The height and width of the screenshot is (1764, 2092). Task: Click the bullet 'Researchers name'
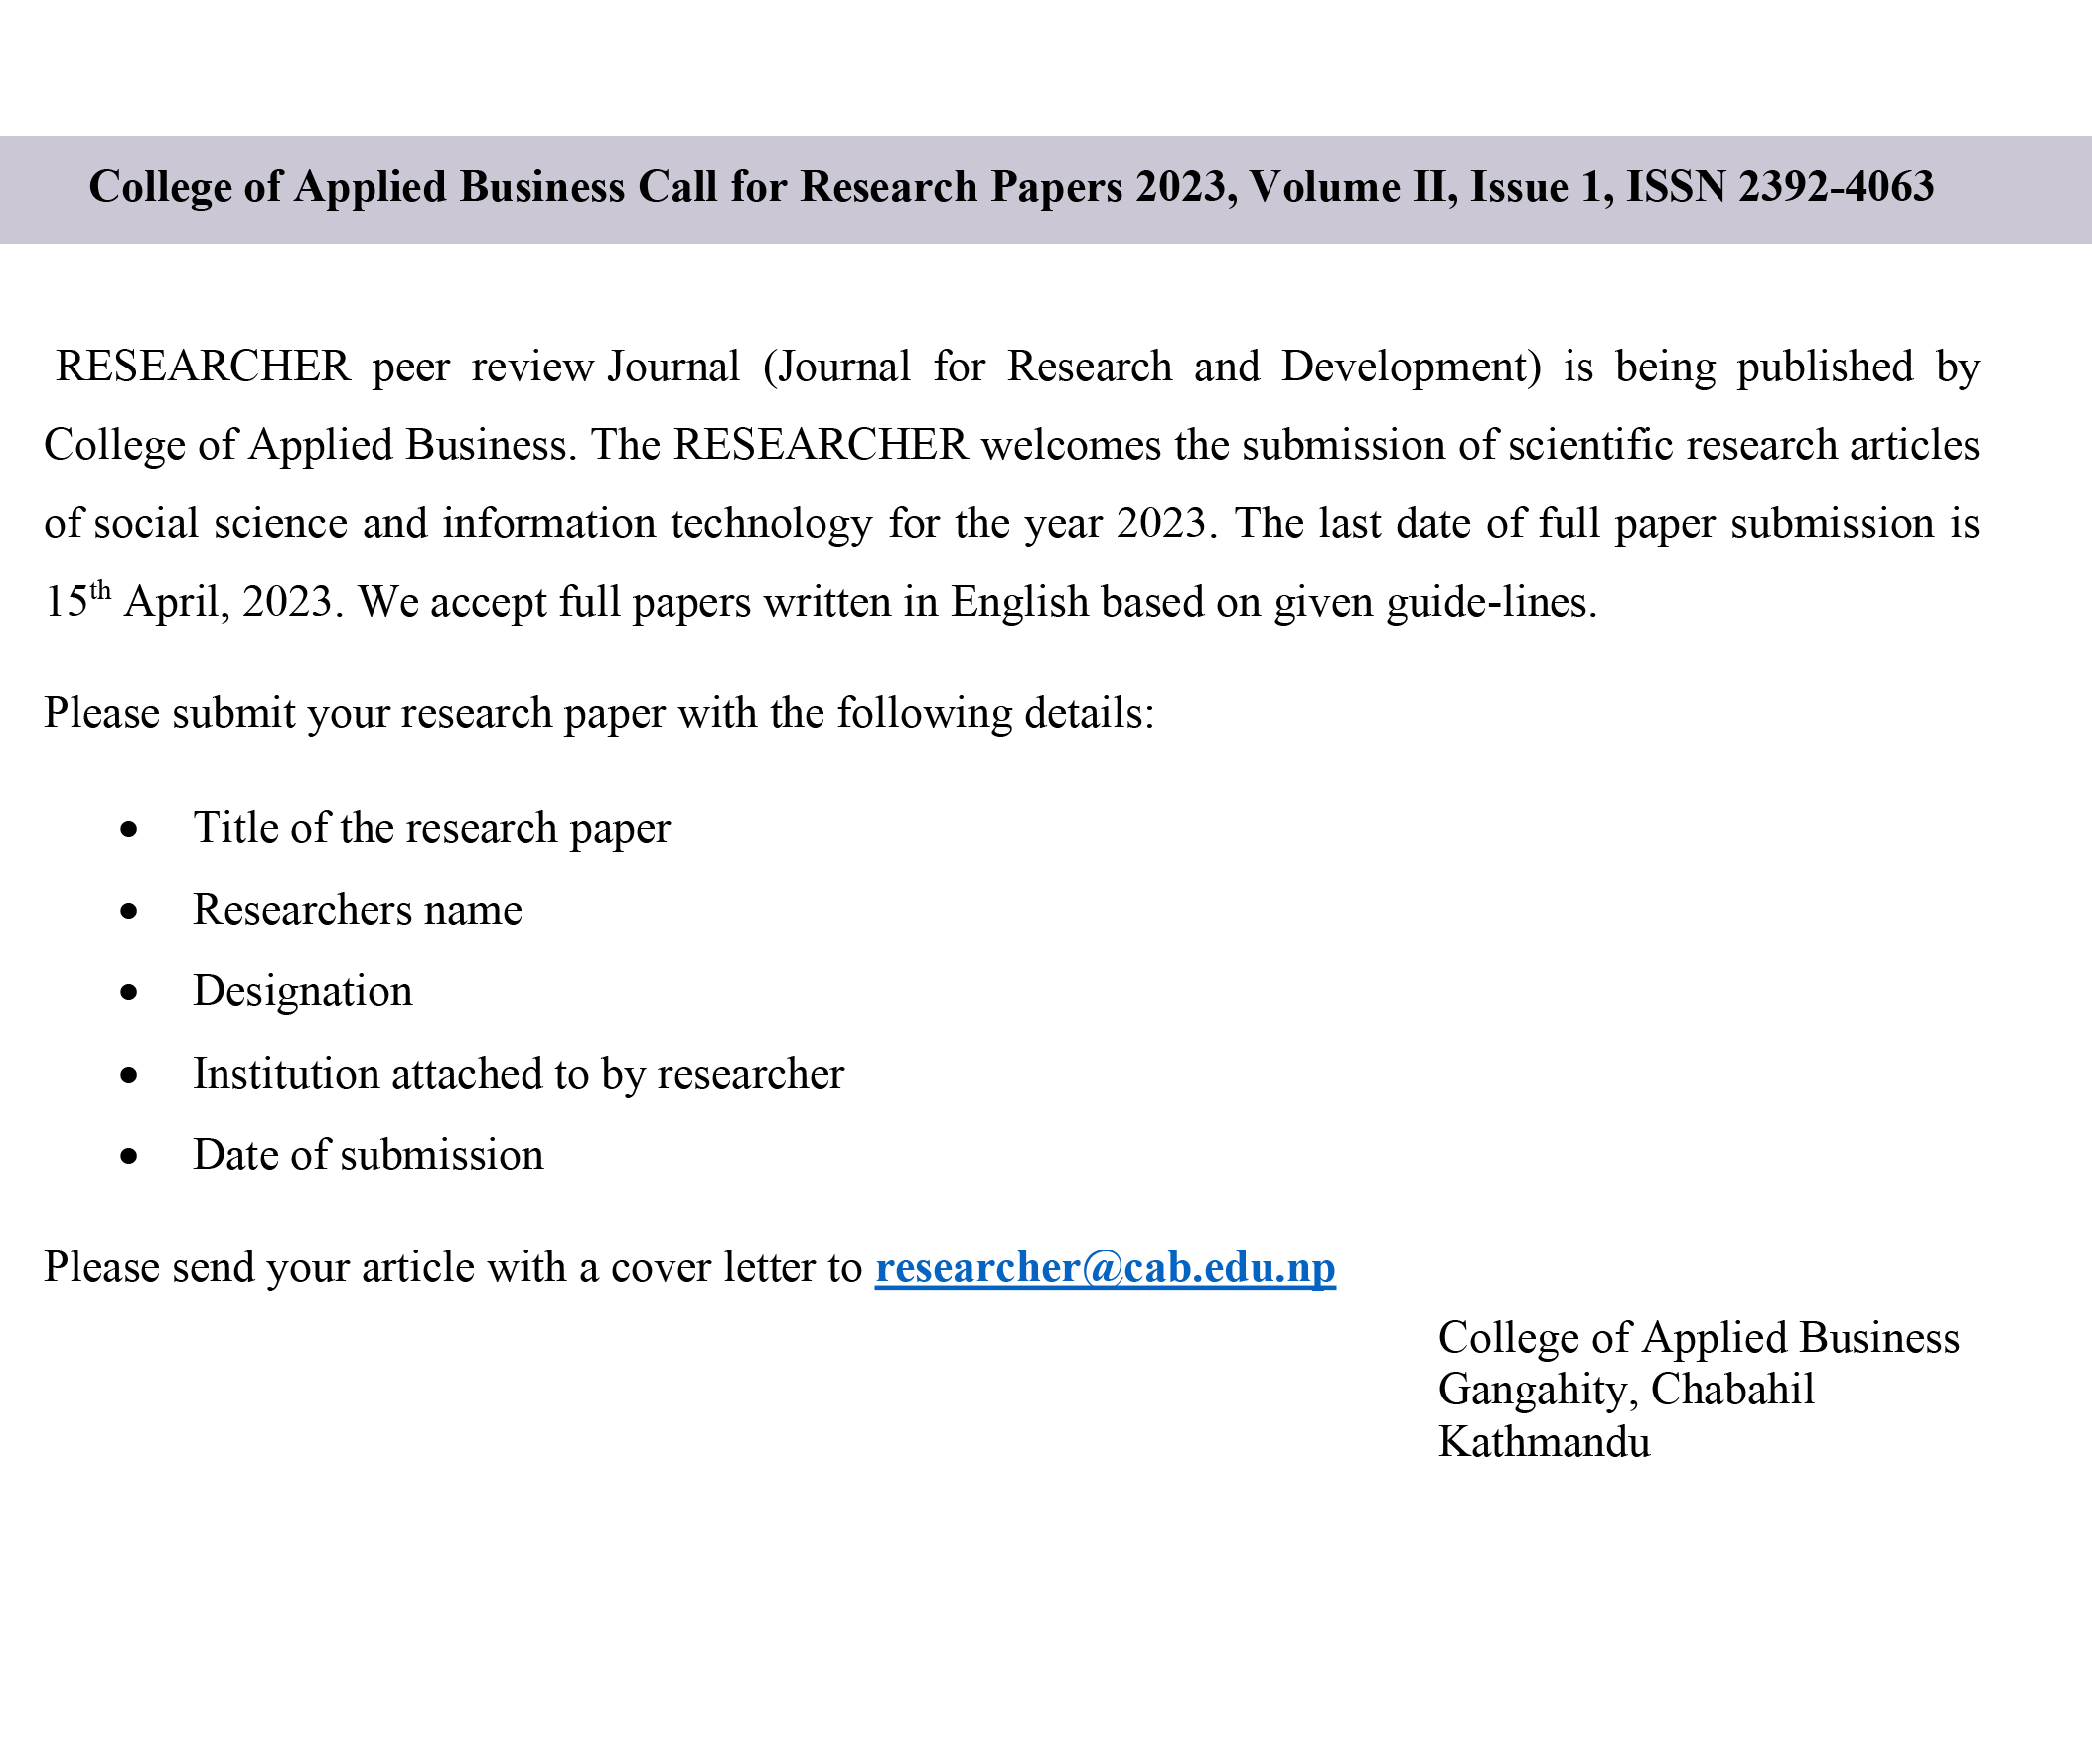tap(357, 910)
